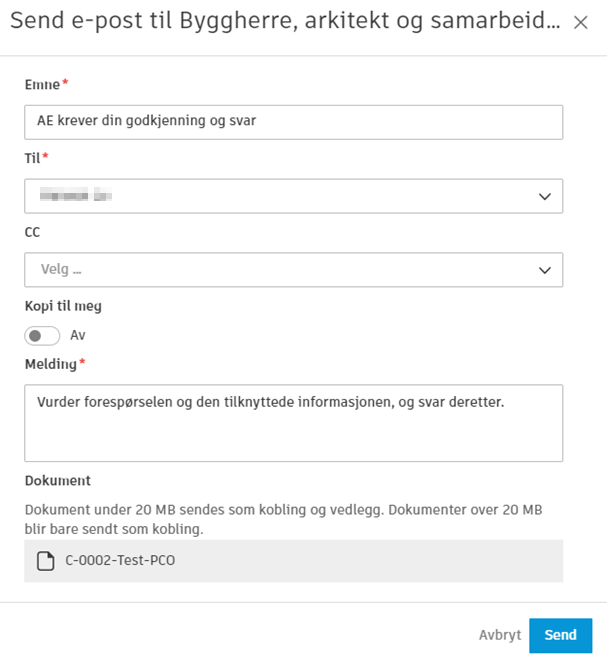
Task: Click the Melding message text area
Action: pos(293,423)
